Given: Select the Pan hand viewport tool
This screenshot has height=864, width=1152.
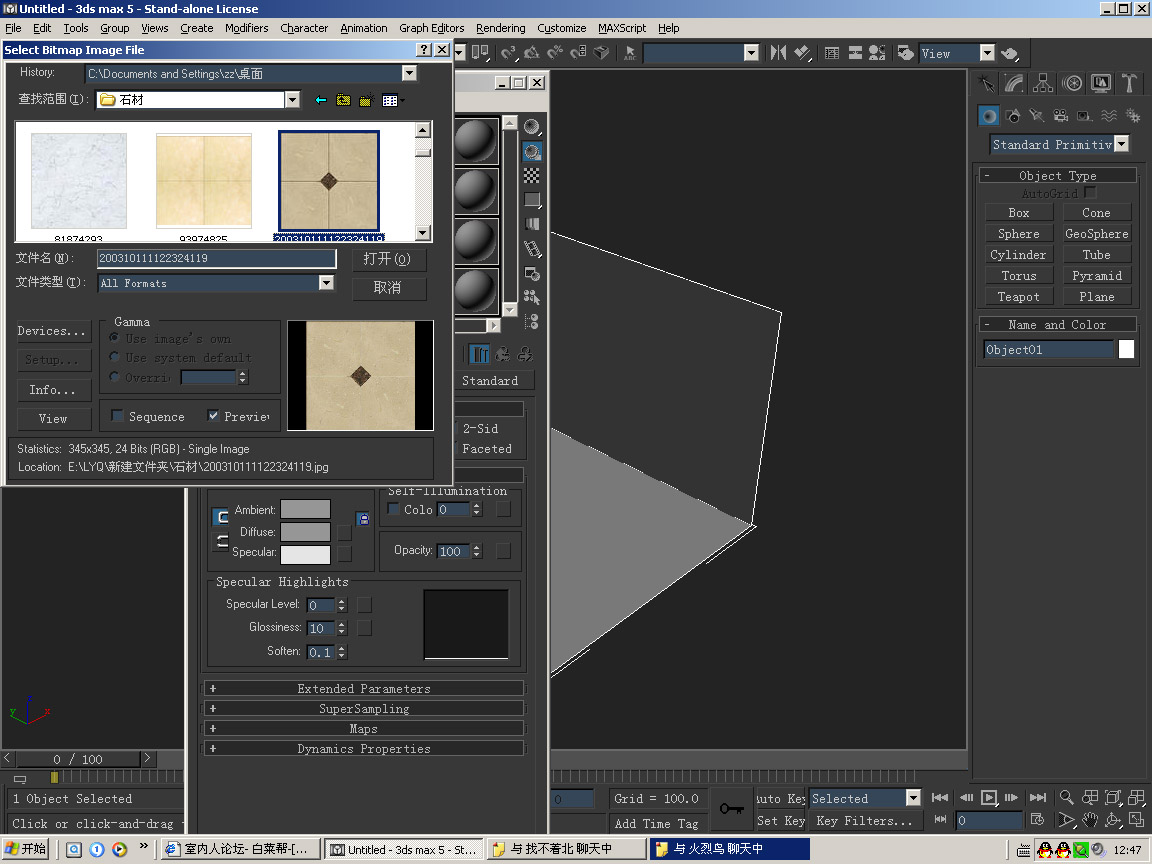Looking at the screenshot, I should (1090, 820).
